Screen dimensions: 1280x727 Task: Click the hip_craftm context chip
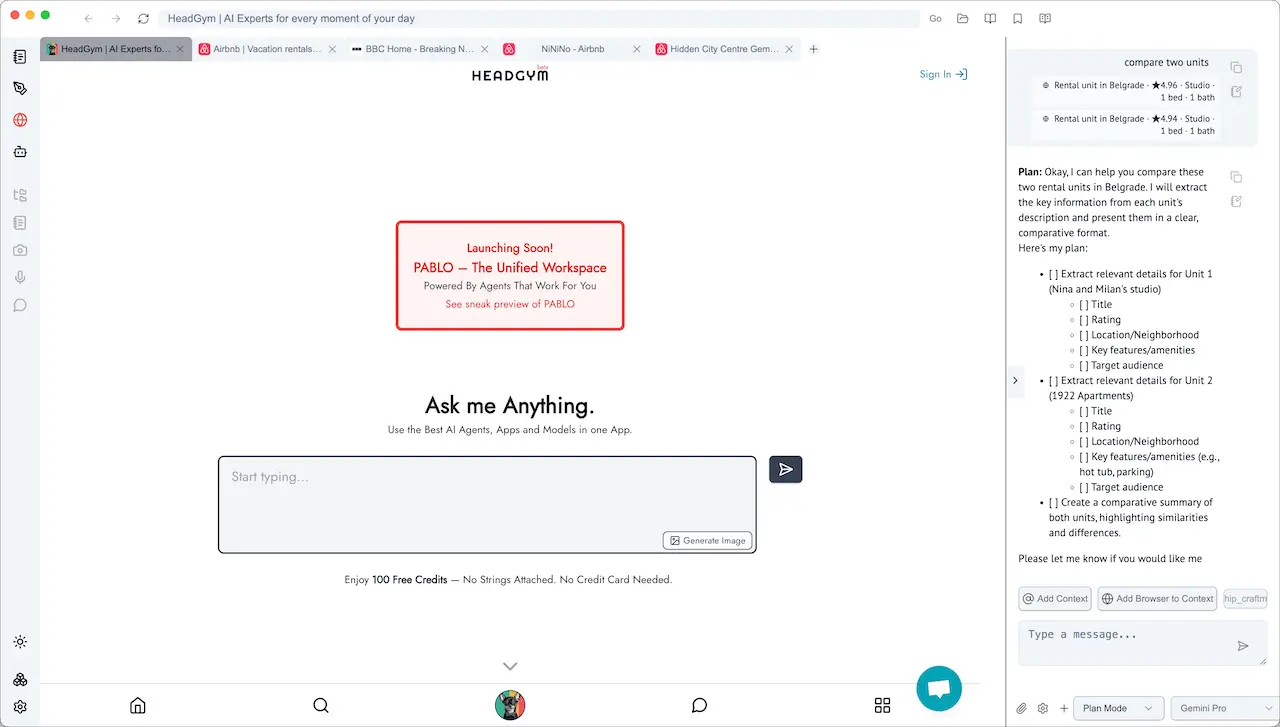click(x=1245, y=598)
